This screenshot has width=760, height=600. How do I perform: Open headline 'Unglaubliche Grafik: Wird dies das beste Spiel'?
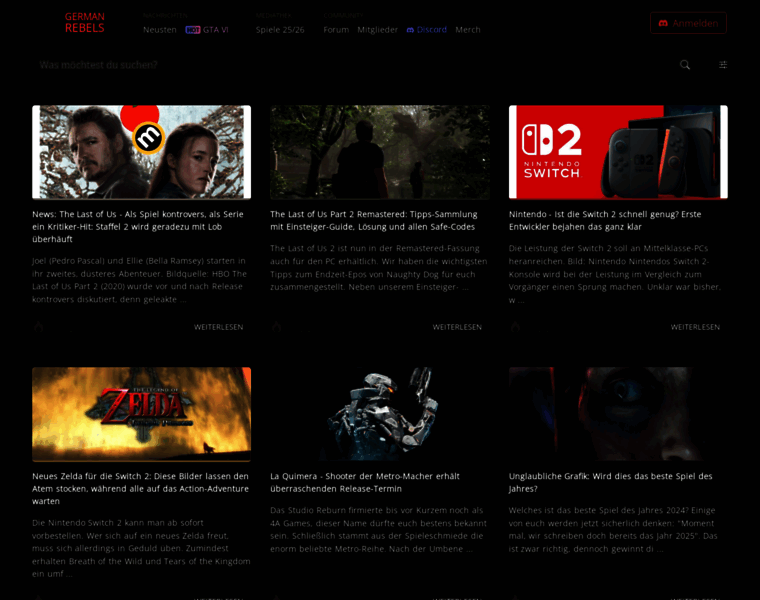[611, 483]
